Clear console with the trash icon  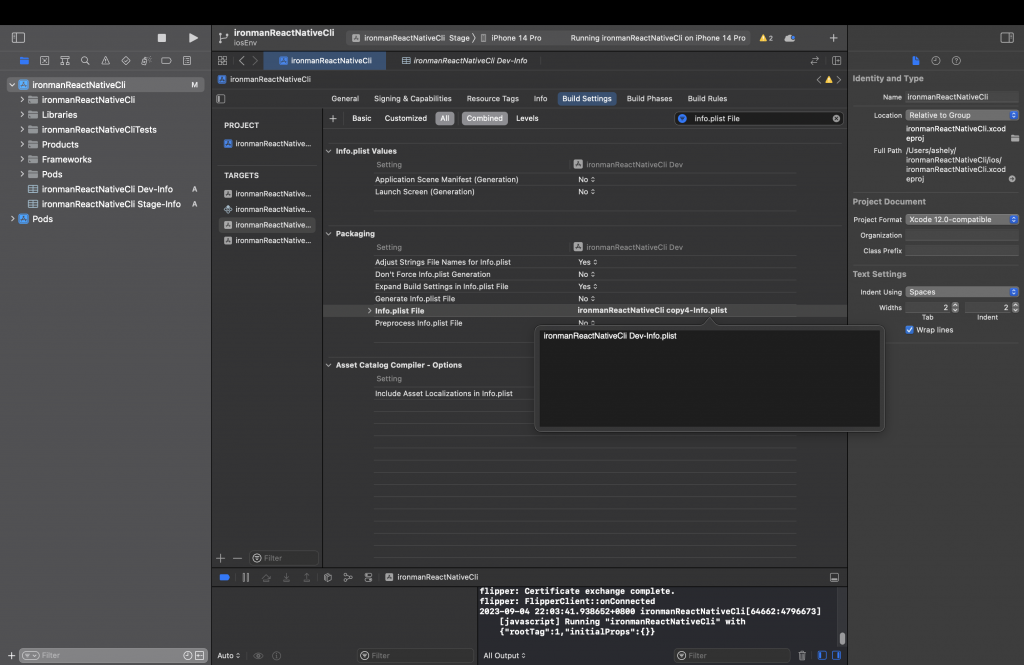(802, 656)
